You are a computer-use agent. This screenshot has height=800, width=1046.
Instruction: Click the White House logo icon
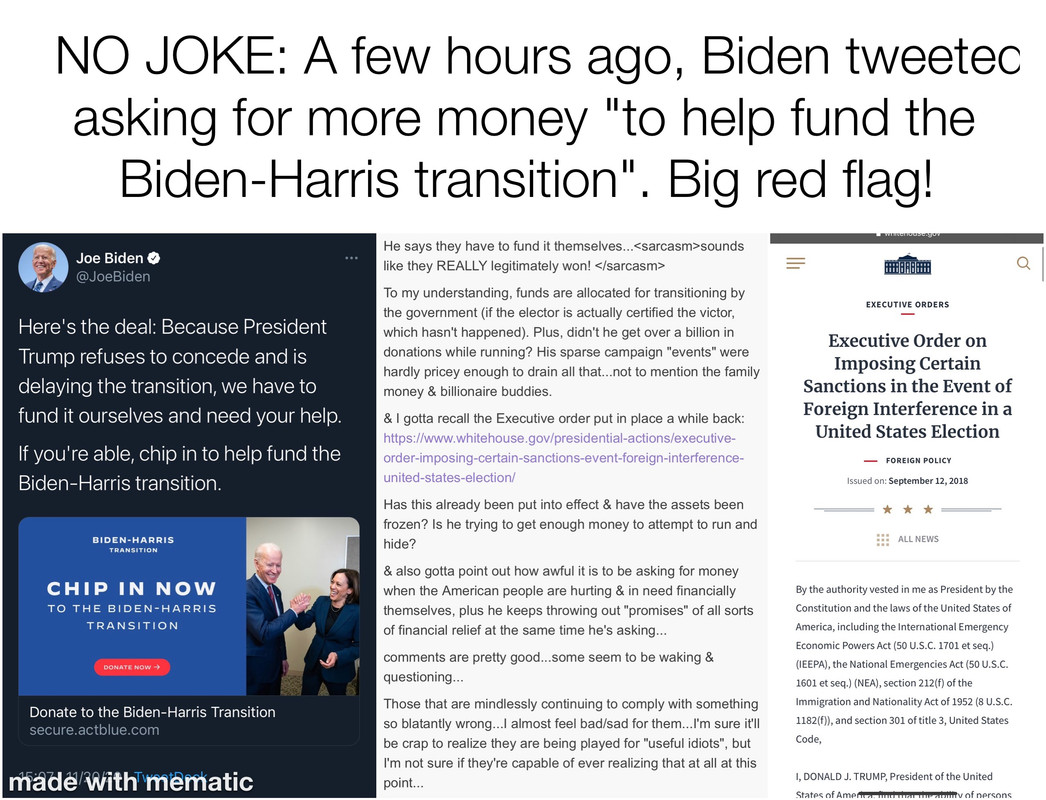point(907,264)
